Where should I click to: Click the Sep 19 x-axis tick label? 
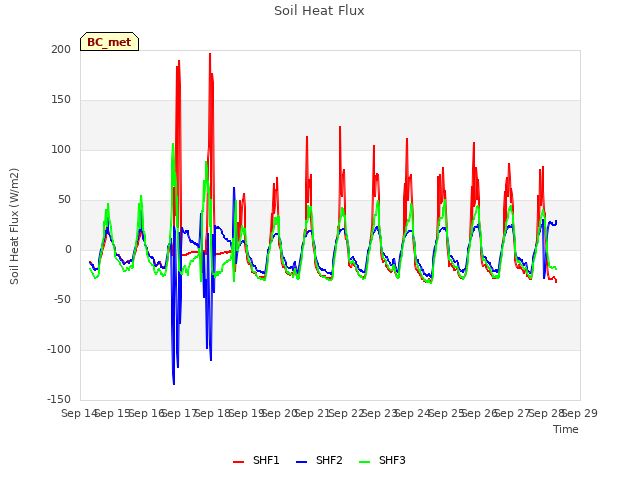[247, 413]
